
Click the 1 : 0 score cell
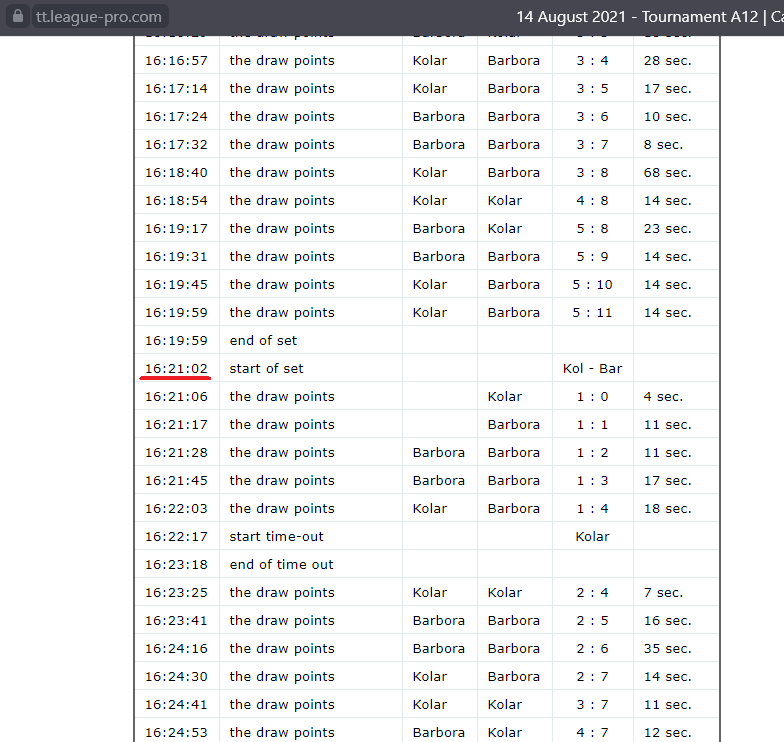click(592, 396)
